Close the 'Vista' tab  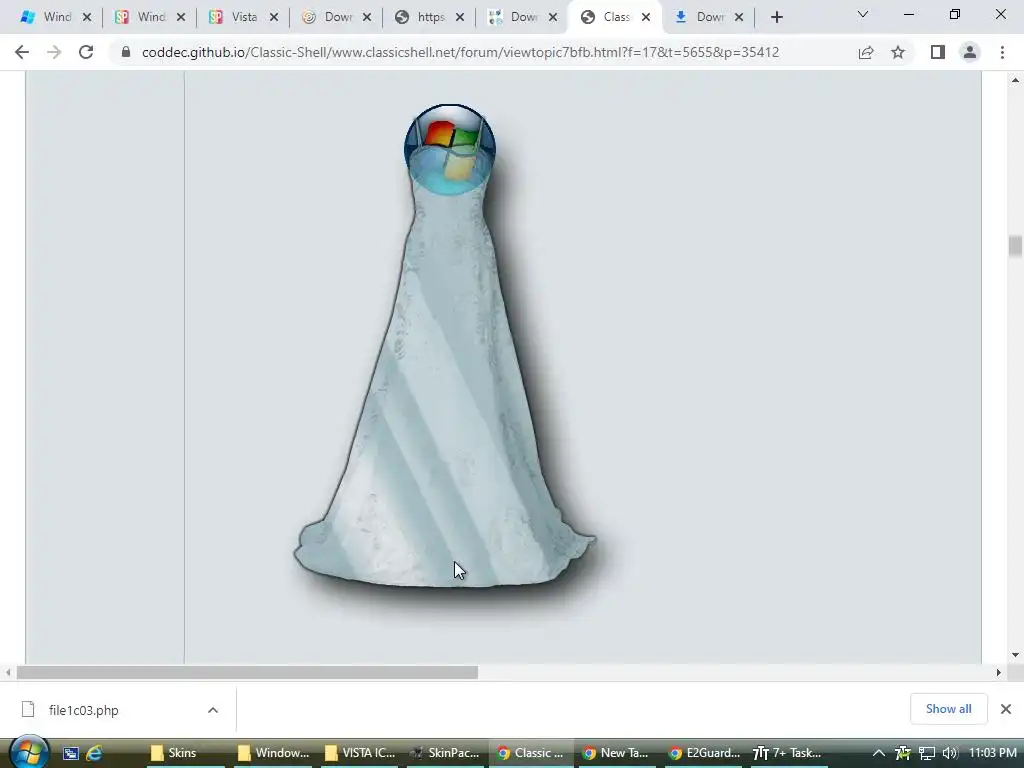(x=274, y=18)
